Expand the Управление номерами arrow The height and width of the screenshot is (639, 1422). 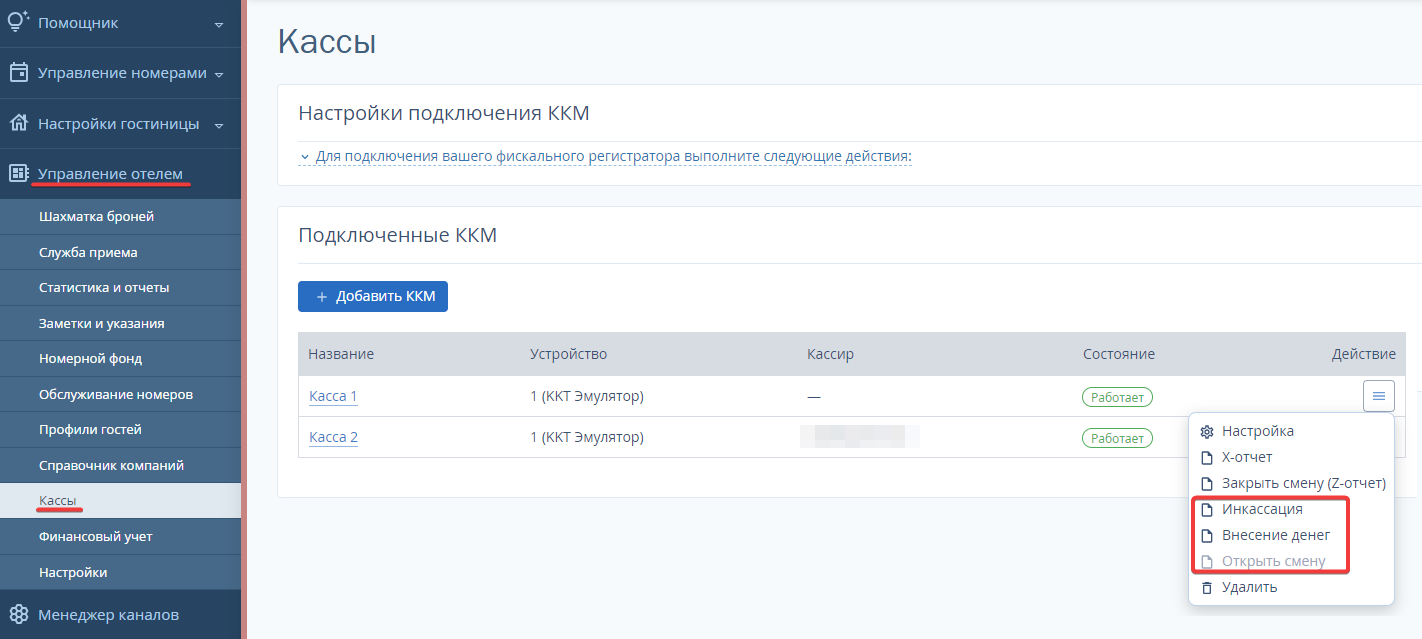point(219,74)
